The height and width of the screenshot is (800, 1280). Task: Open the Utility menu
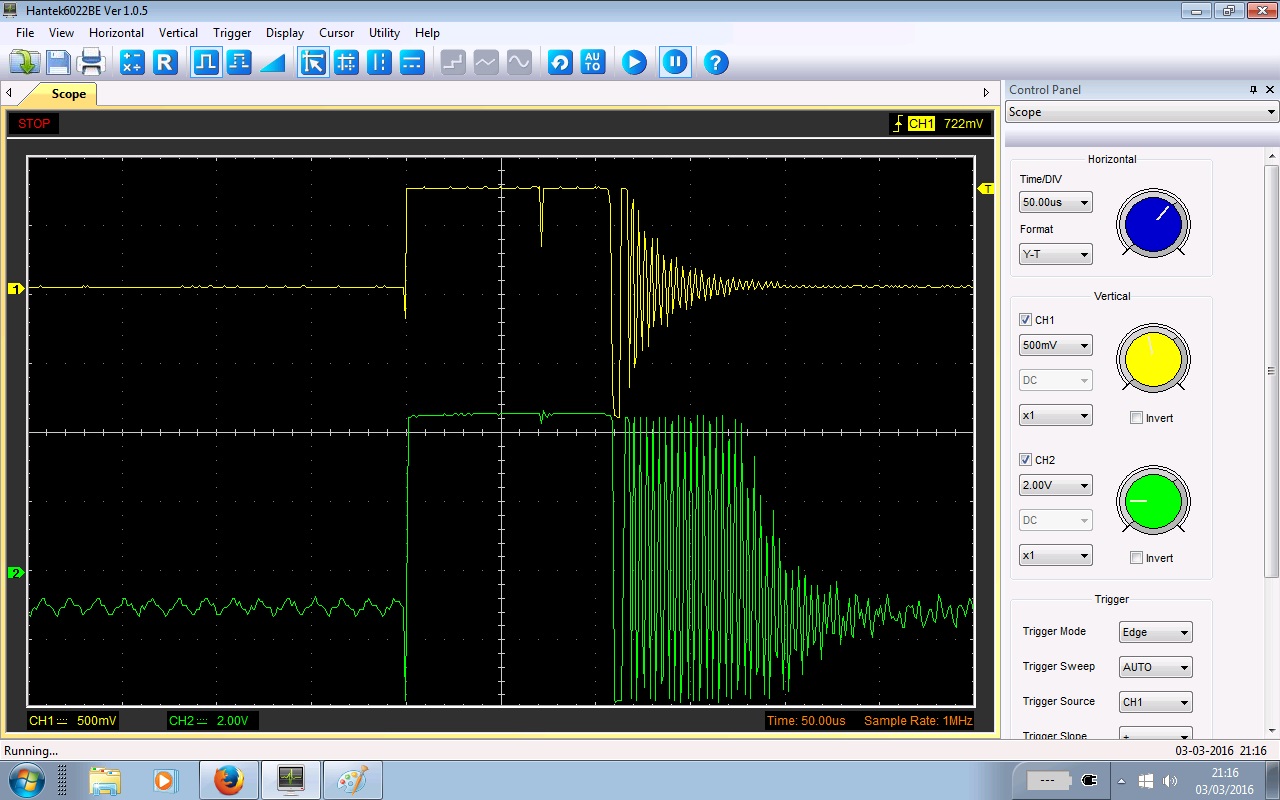[x=384, y=33]
